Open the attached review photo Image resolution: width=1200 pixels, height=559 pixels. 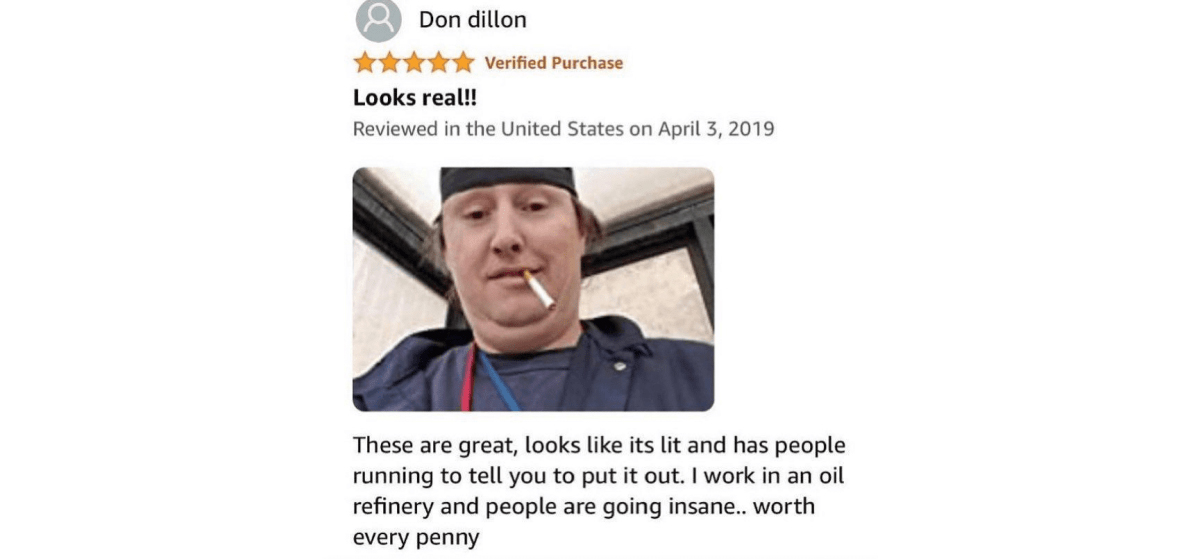[533, 289]
